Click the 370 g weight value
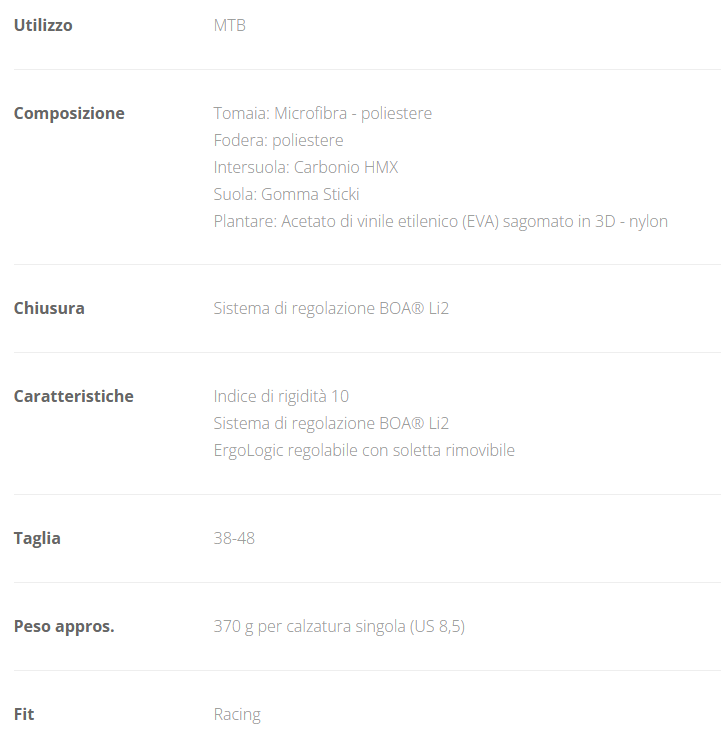 click(339, 627)
